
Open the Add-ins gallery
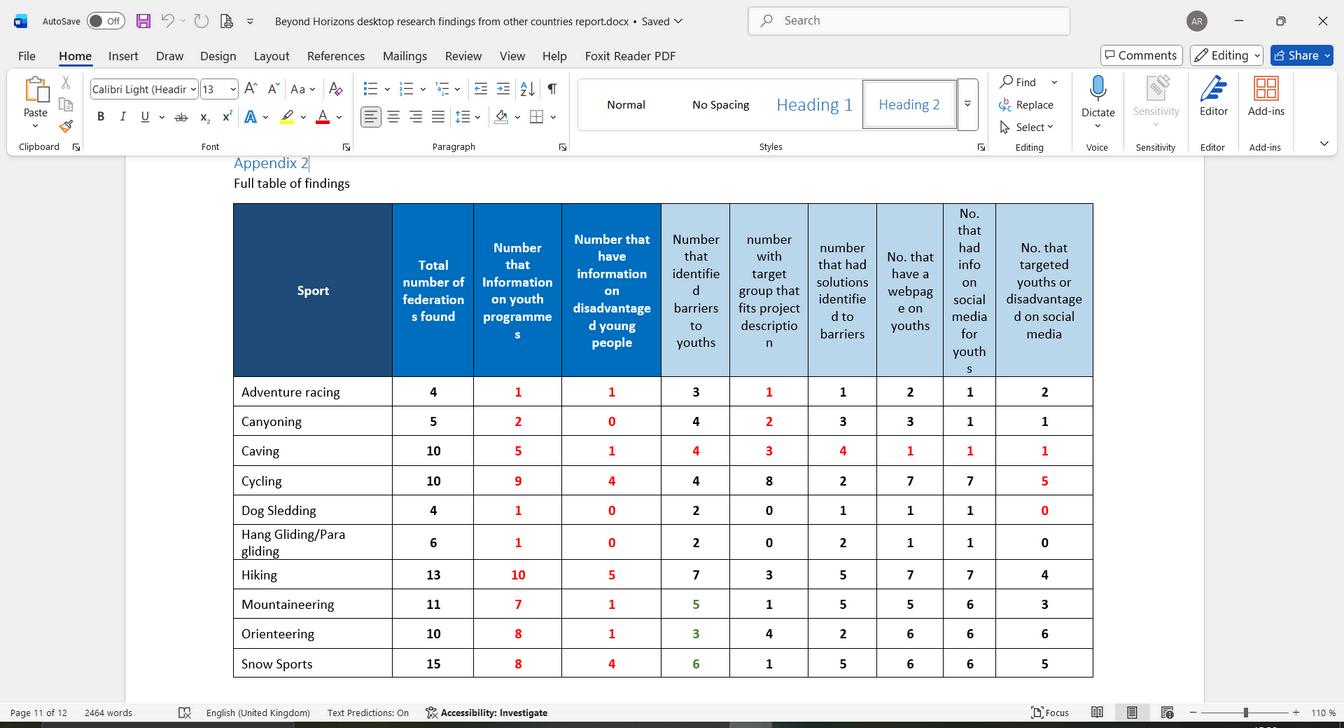point(1265,96)
